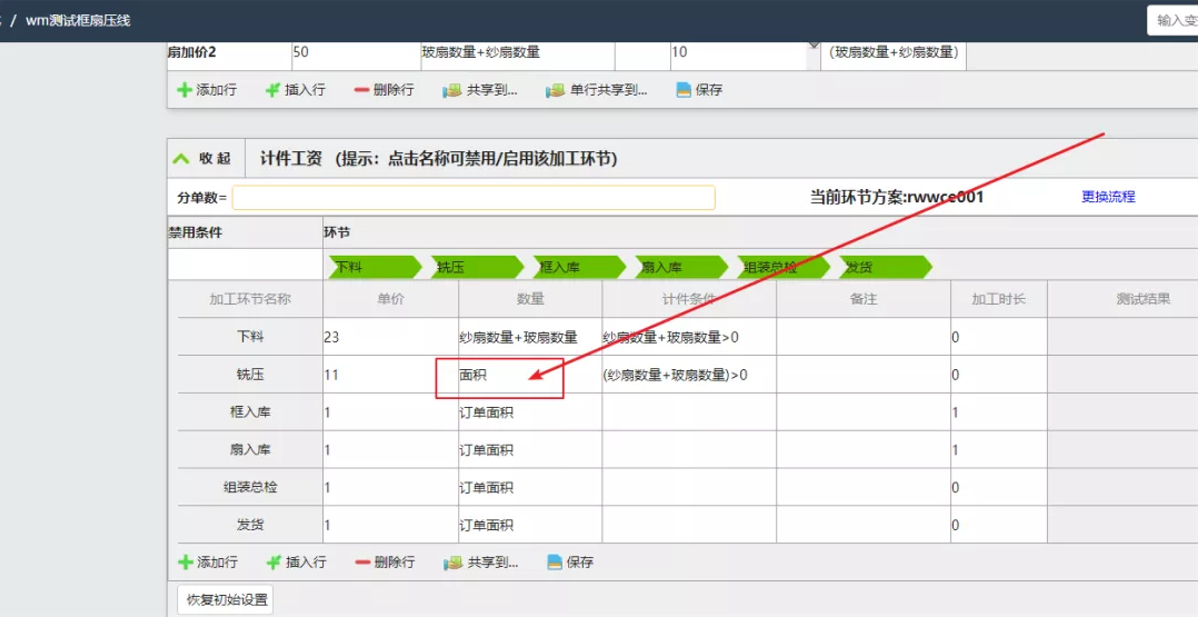Click the green plus 添加行 icon above 计件工资 panel
Image resolution: width=1198 pixels, height=619 pixels.
[x=184, y=90]
